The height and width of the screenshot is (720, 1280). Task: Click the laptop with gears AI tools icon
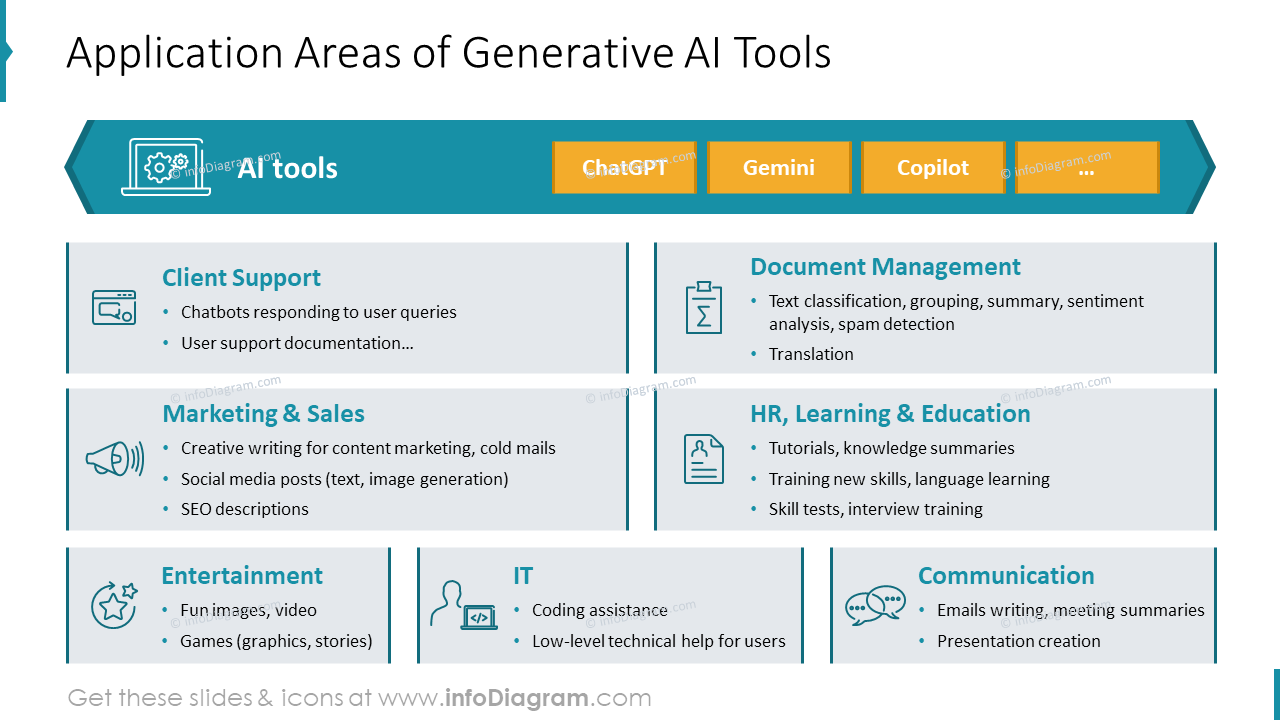tap(166, 167)
